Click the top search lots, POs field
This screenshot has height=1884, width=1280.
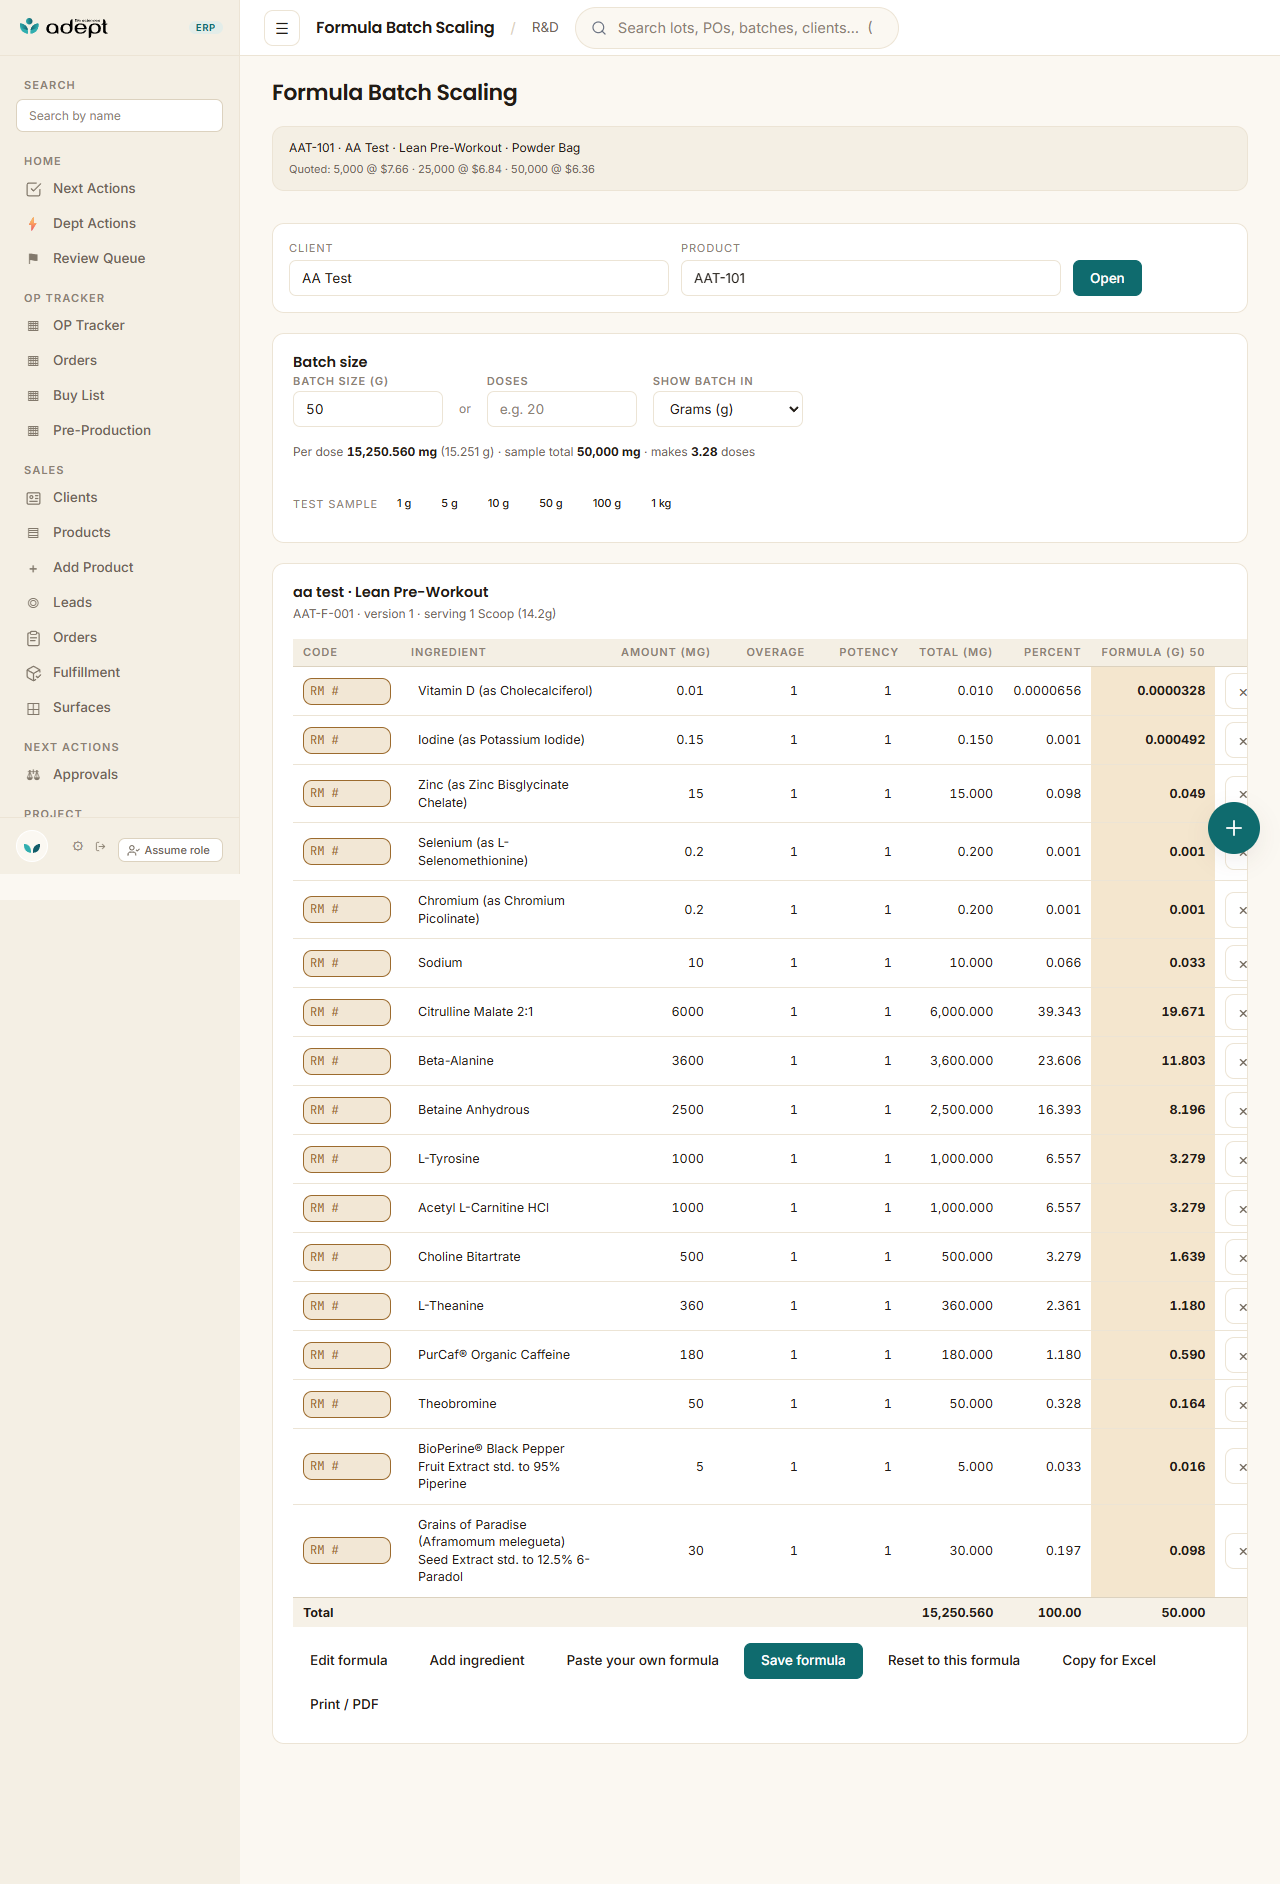[737, 28]
